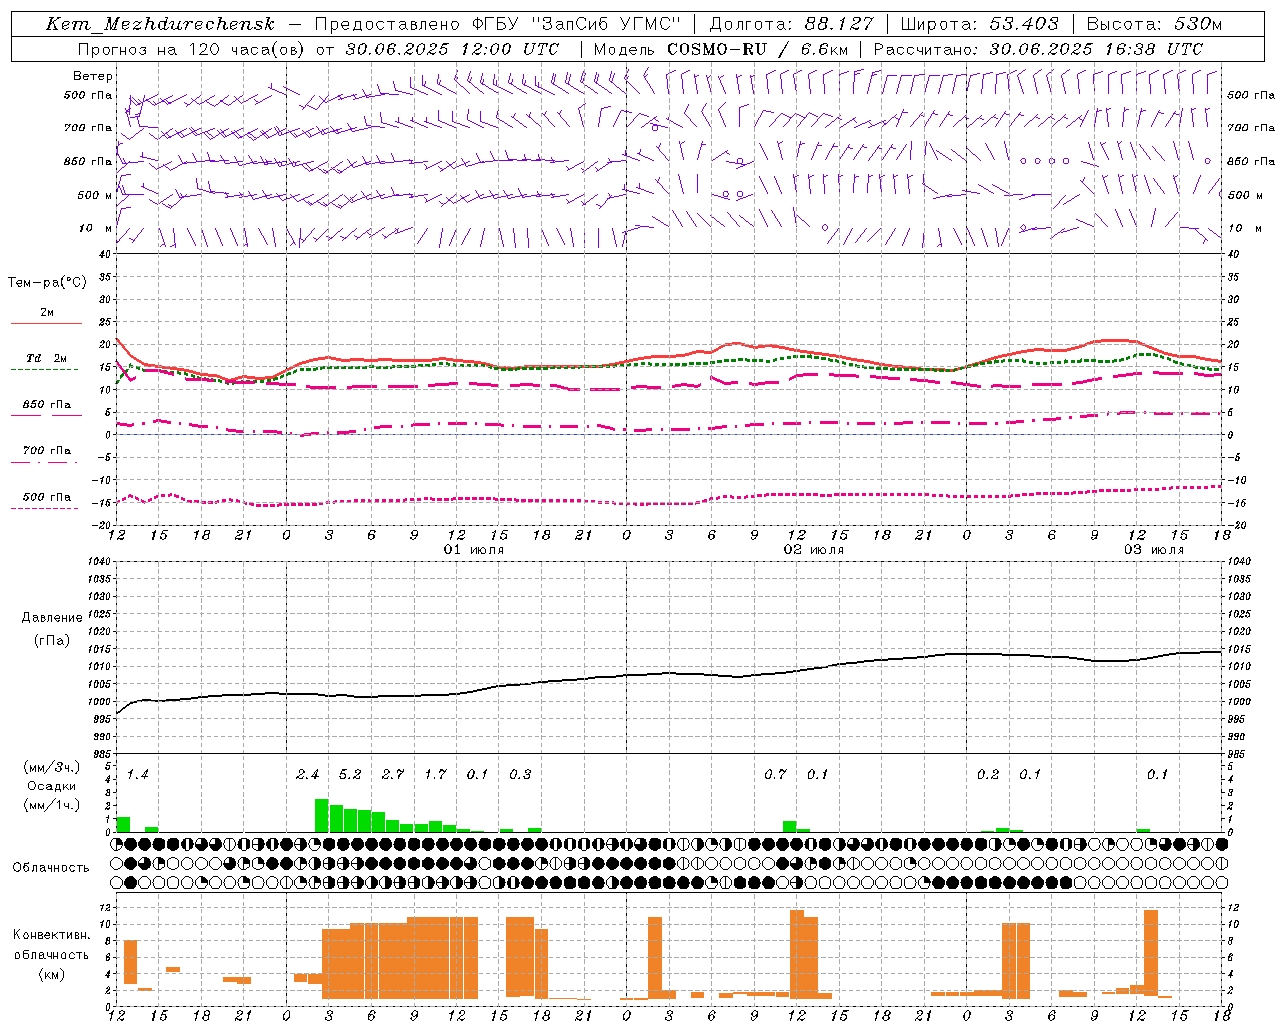Click the 3-hour precipitation value '0.3'

(x=520, y=774)
